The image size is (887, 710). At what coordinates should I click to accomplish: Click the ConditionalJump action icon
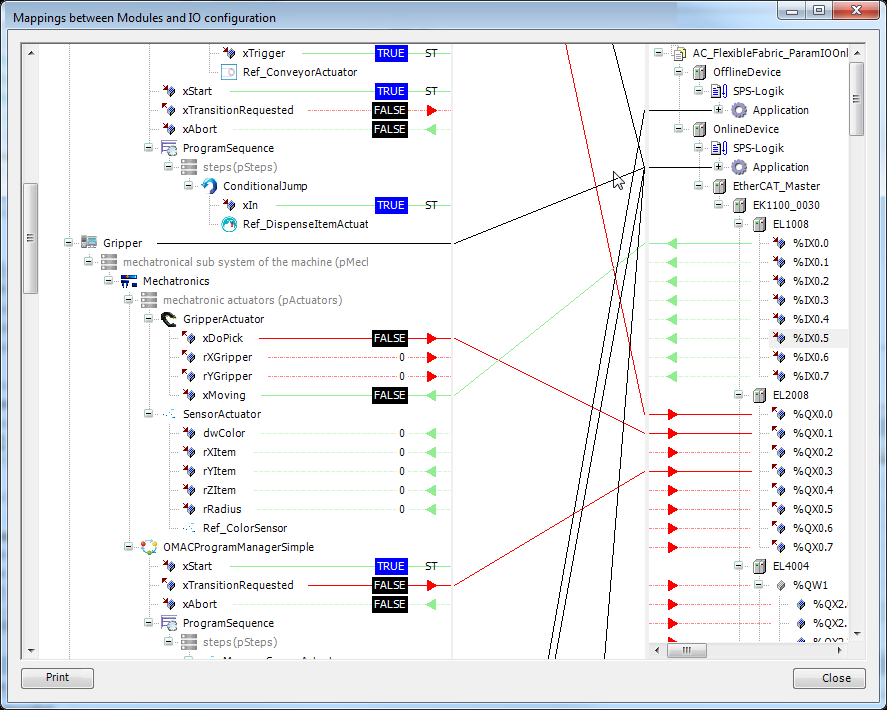coord(207,186)
